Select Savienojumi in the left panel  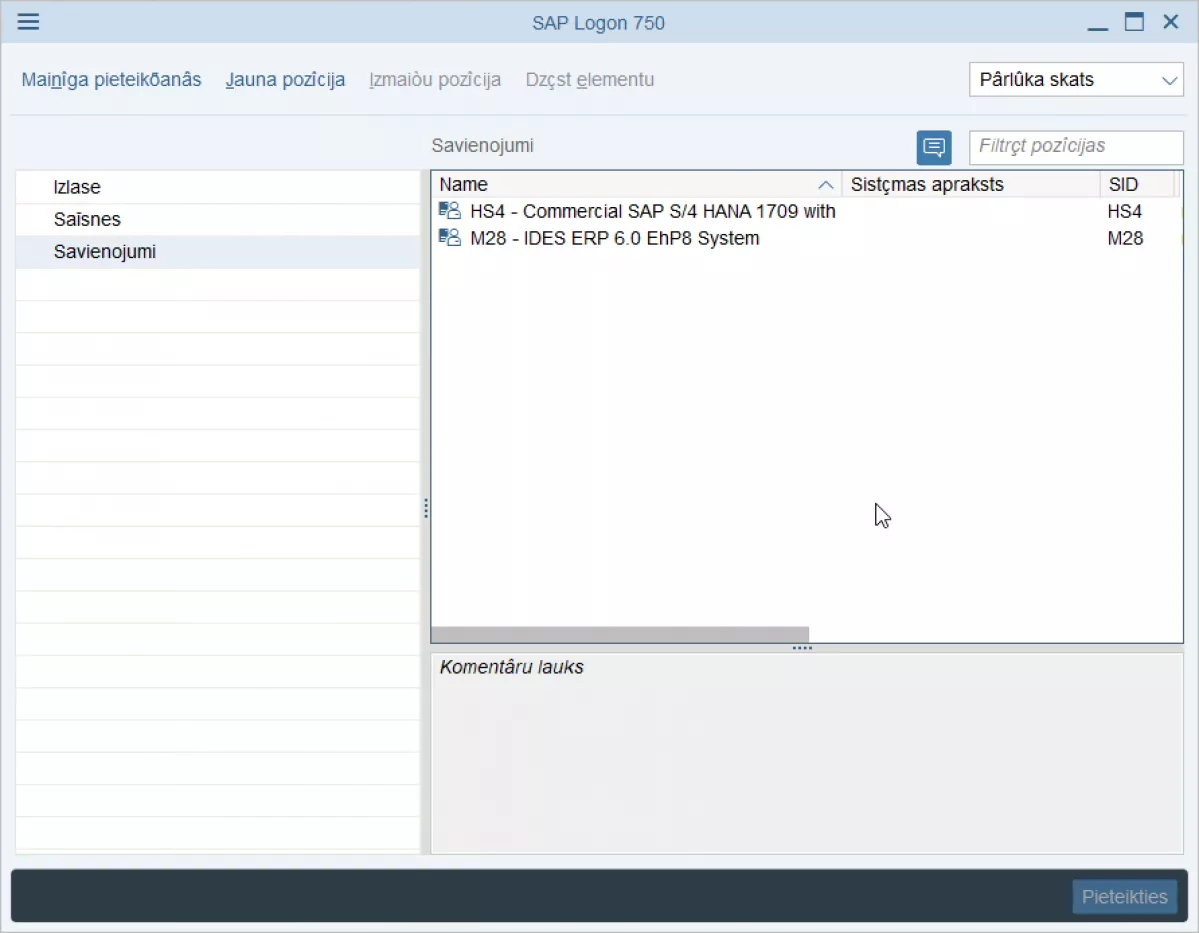click(x=218, y=252)
